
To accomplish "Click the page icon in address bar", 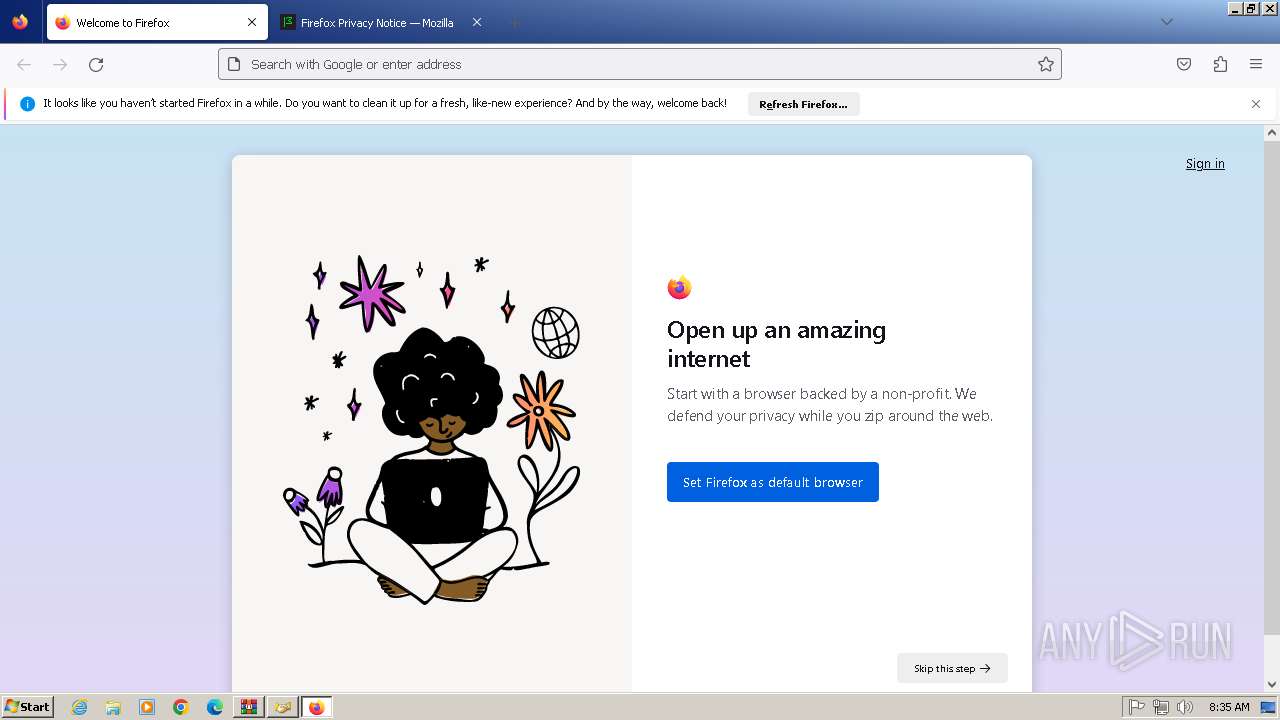I will click(x=234, y=64).
